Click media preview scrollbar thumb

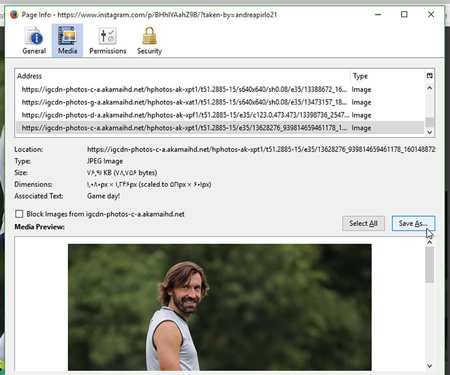[430, 265]
